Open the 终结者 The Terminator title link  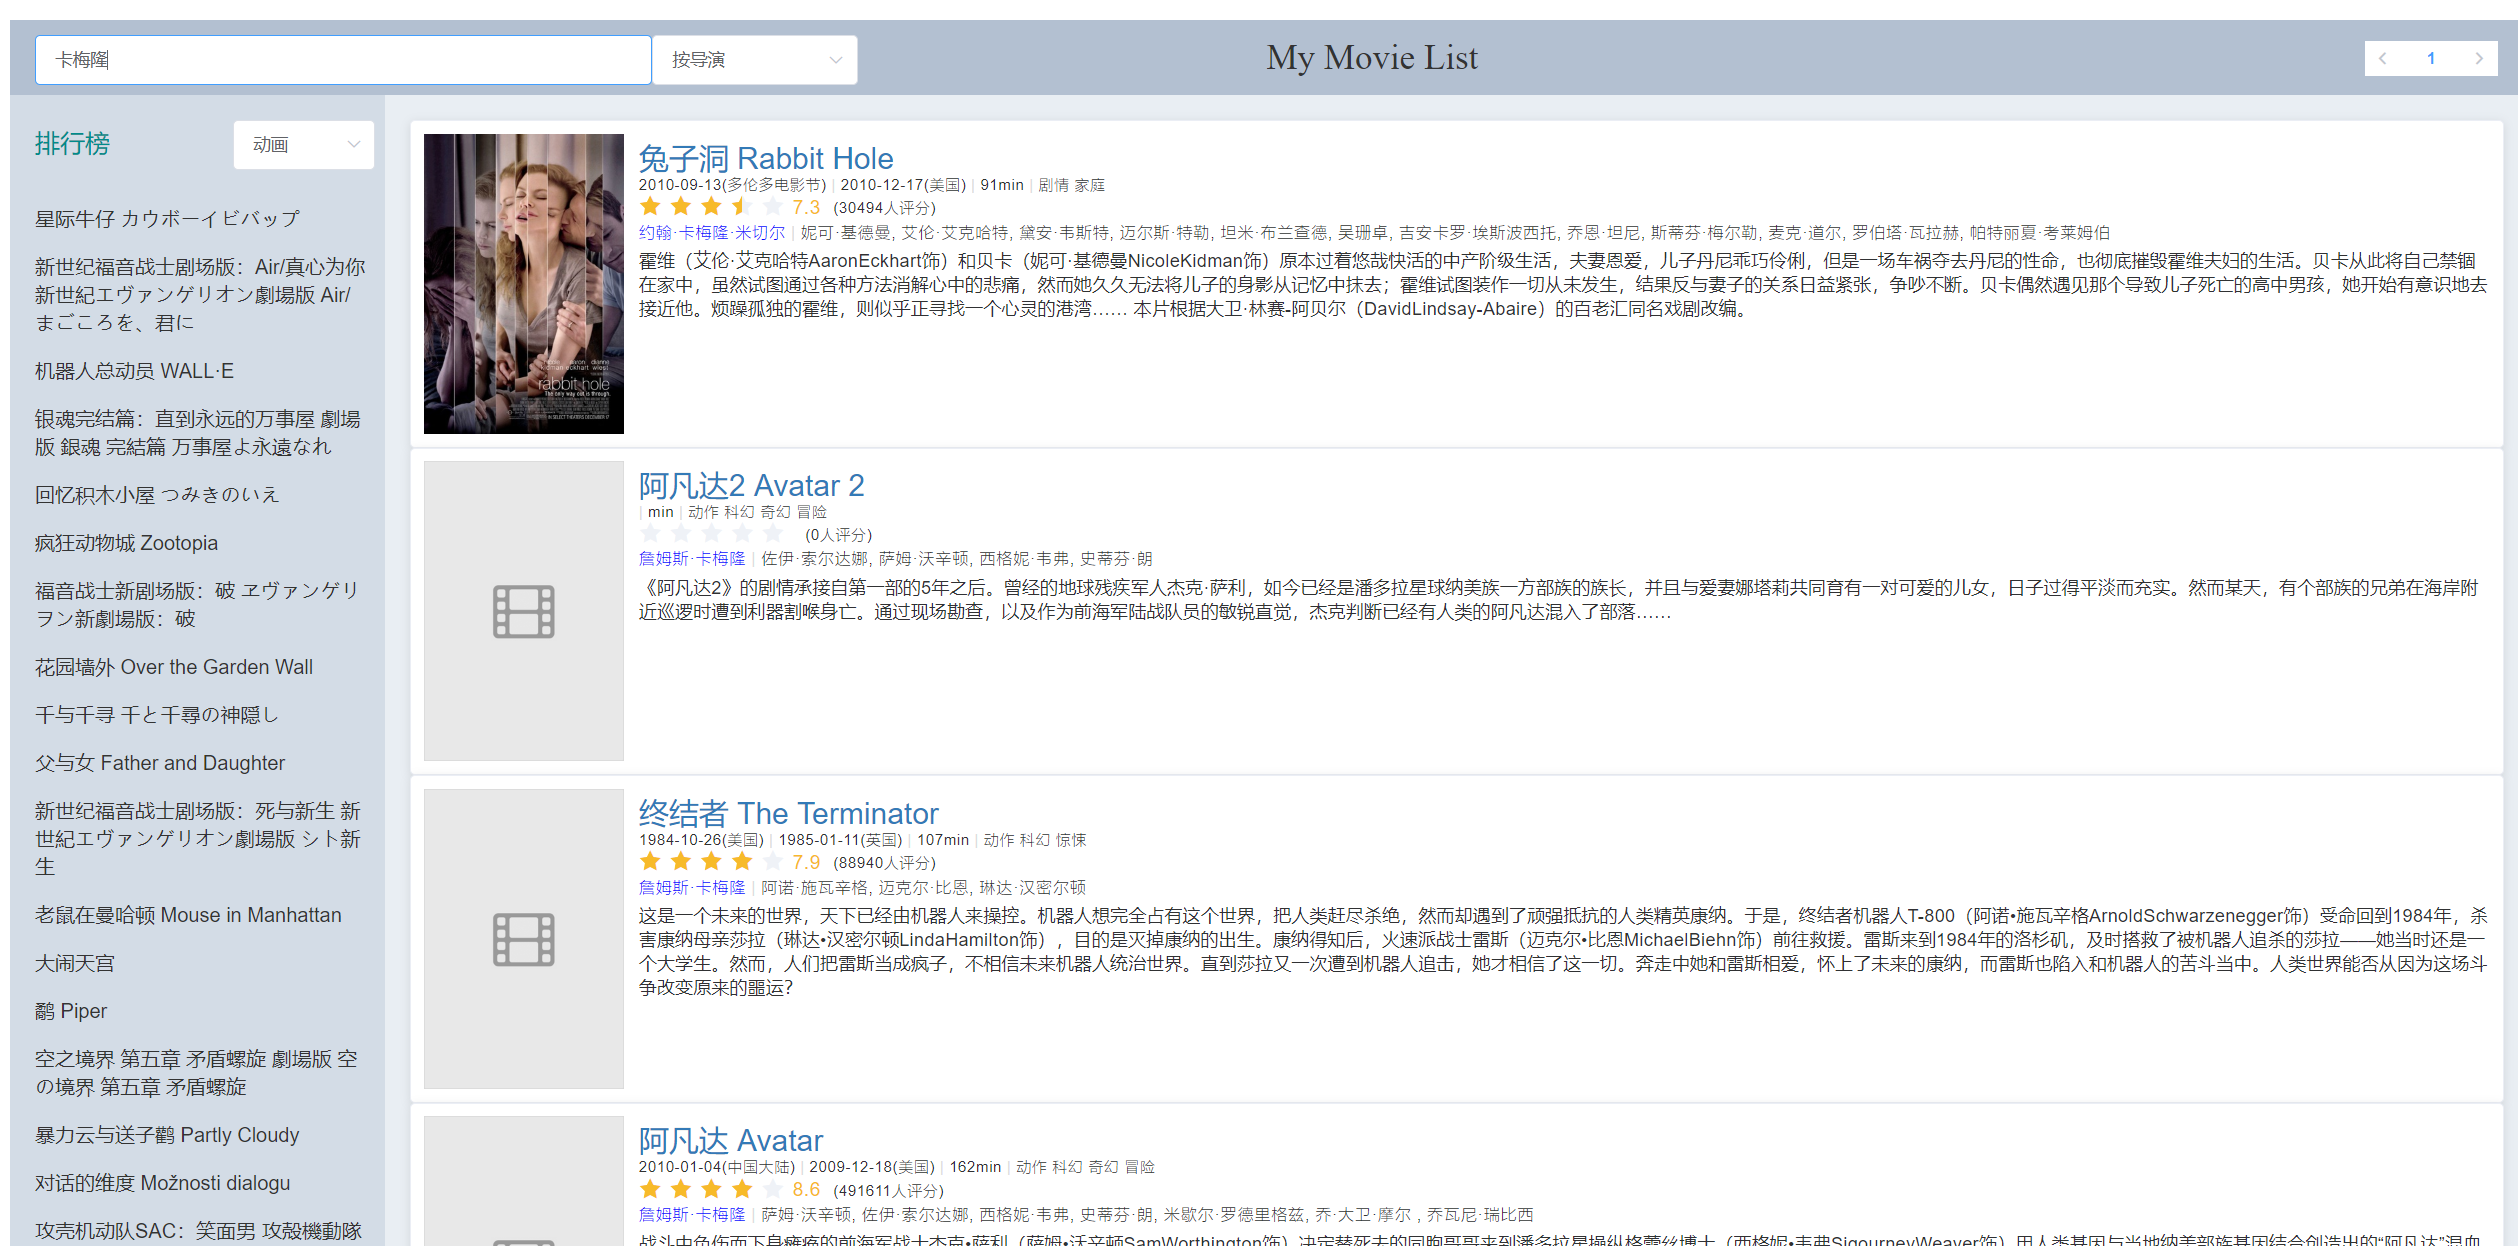click(788, 813)
